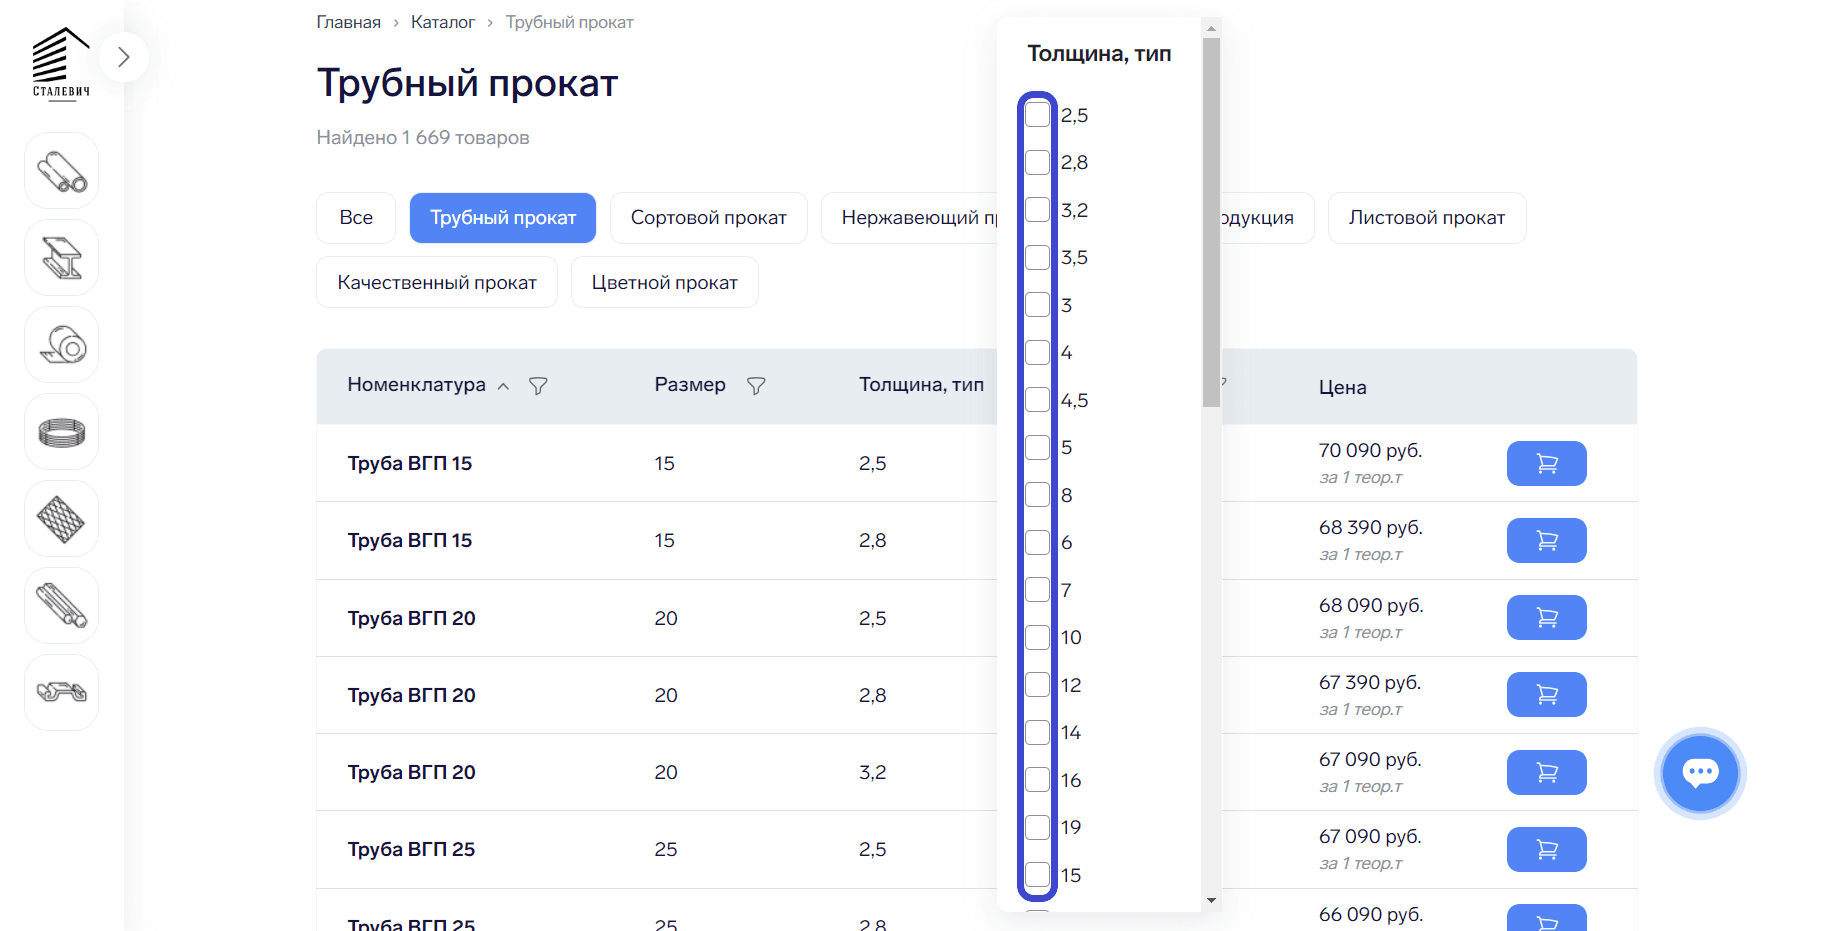Check the 14 thickness filter

1038,732
